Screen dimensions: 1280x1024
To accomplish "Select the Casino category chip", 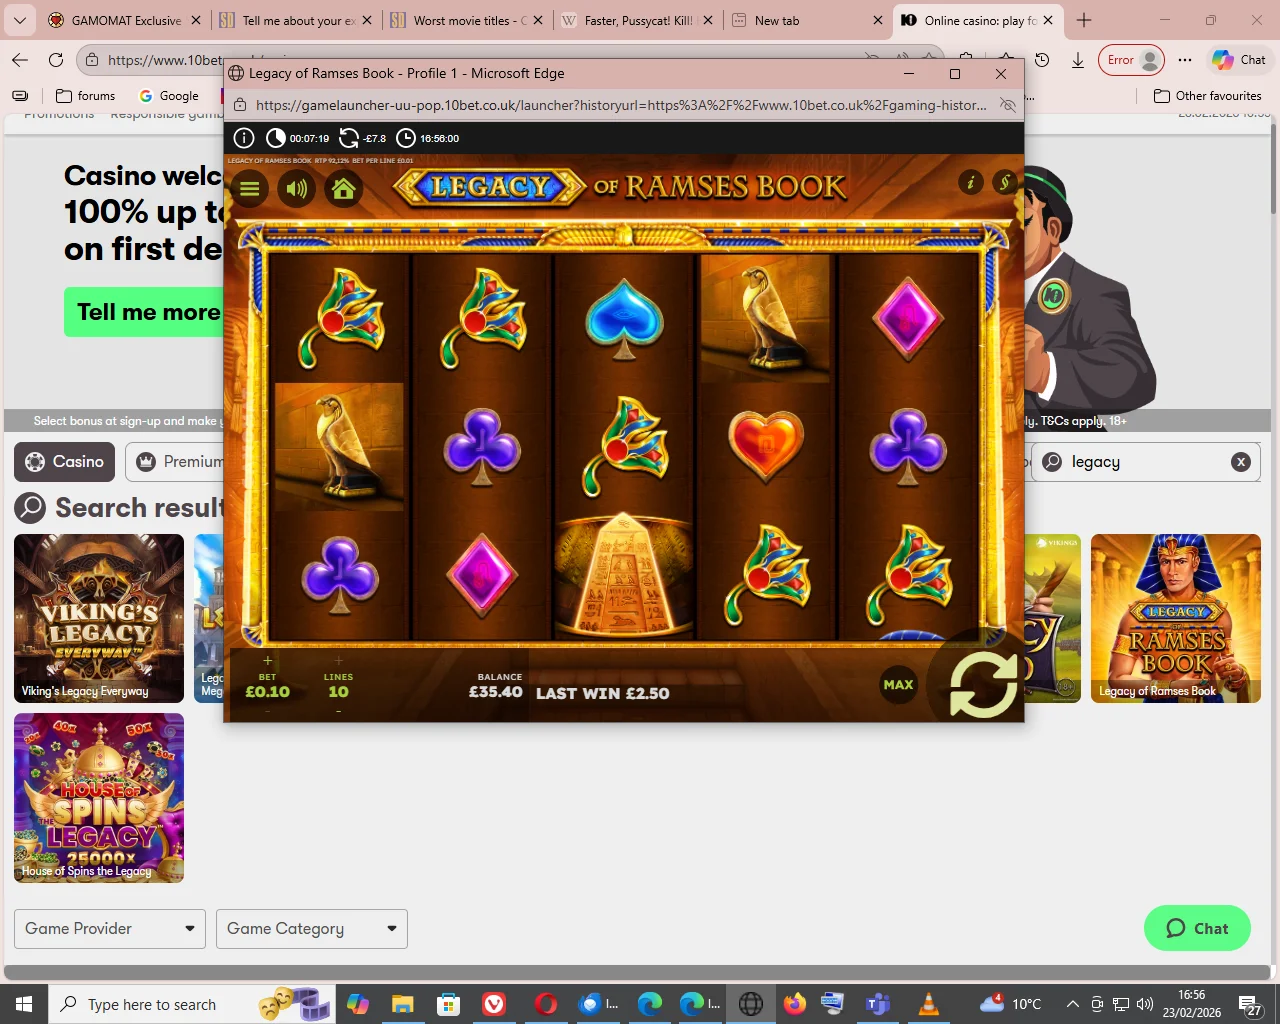I will coord(65,462).
